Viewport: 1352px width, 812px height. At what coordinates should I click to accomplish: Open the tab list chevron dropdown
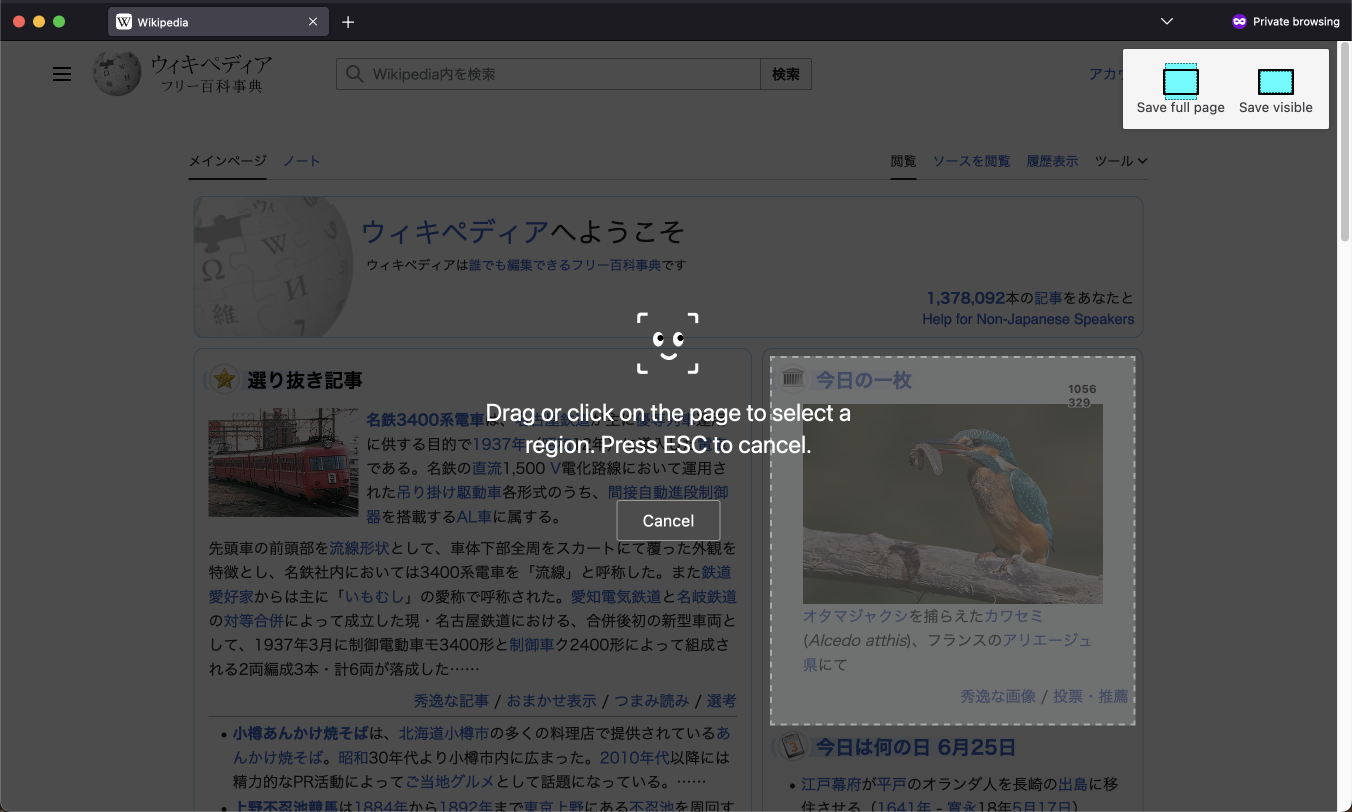coord(1167,21)
